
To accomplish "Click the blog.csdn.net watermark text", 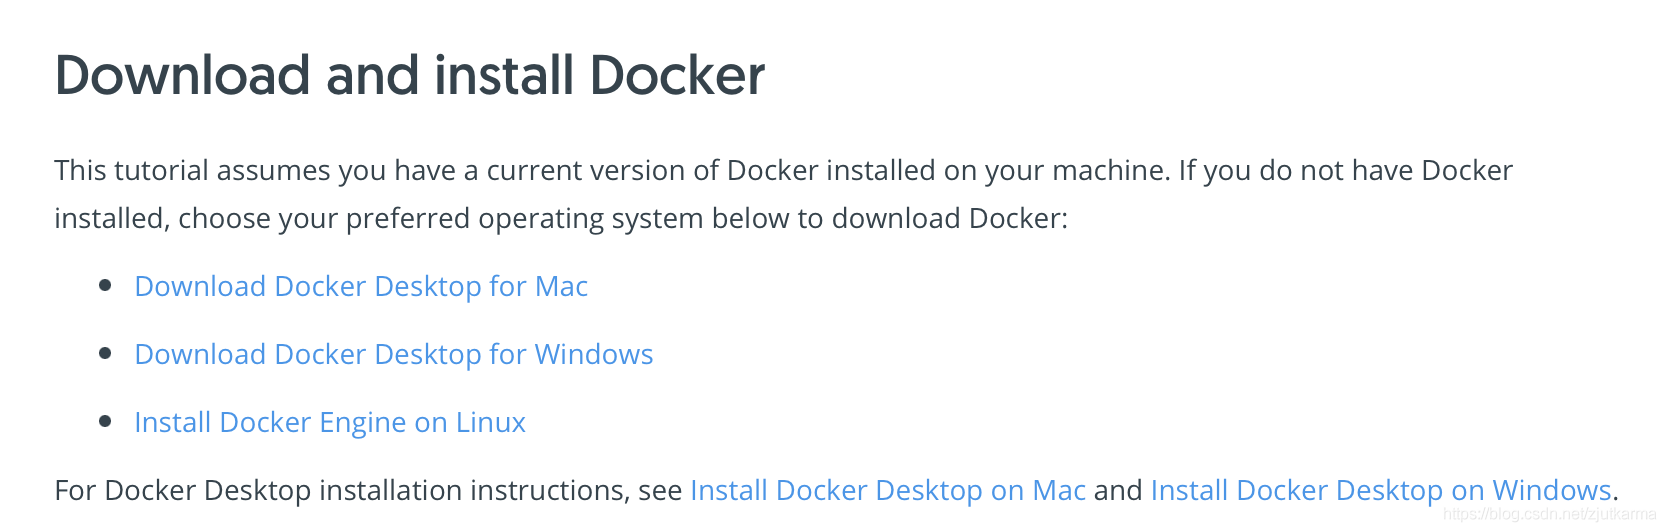I will [1550, 514].
